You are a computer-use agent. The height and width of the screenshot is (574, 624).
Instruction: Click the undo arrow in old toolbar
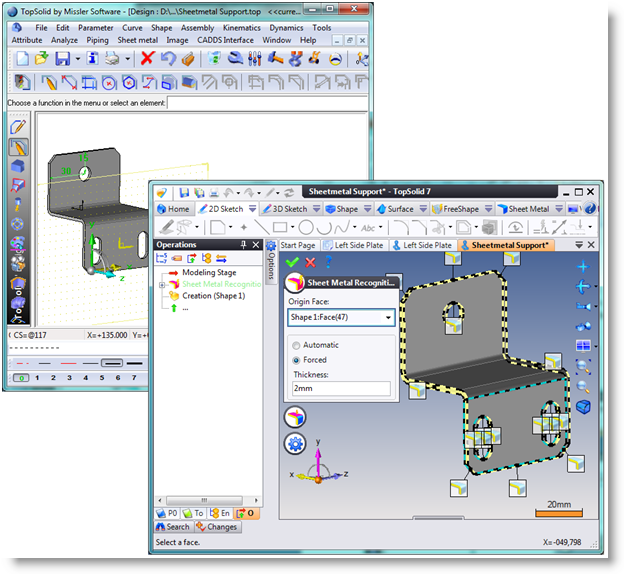[x=167, y=59]
